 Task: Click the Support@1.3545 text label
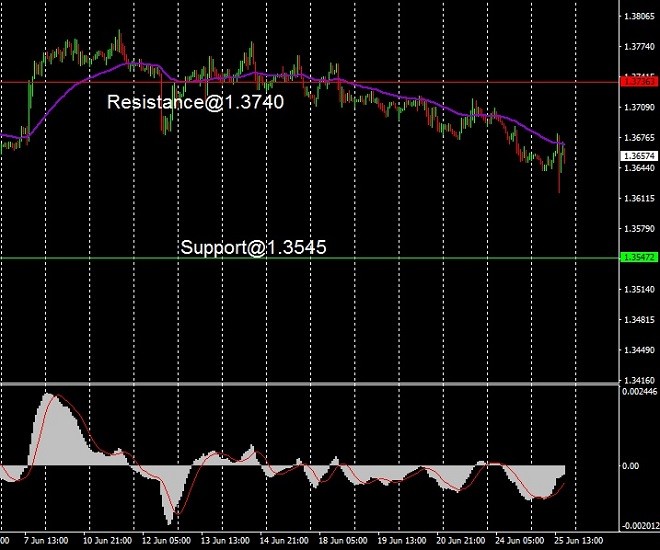253,247
